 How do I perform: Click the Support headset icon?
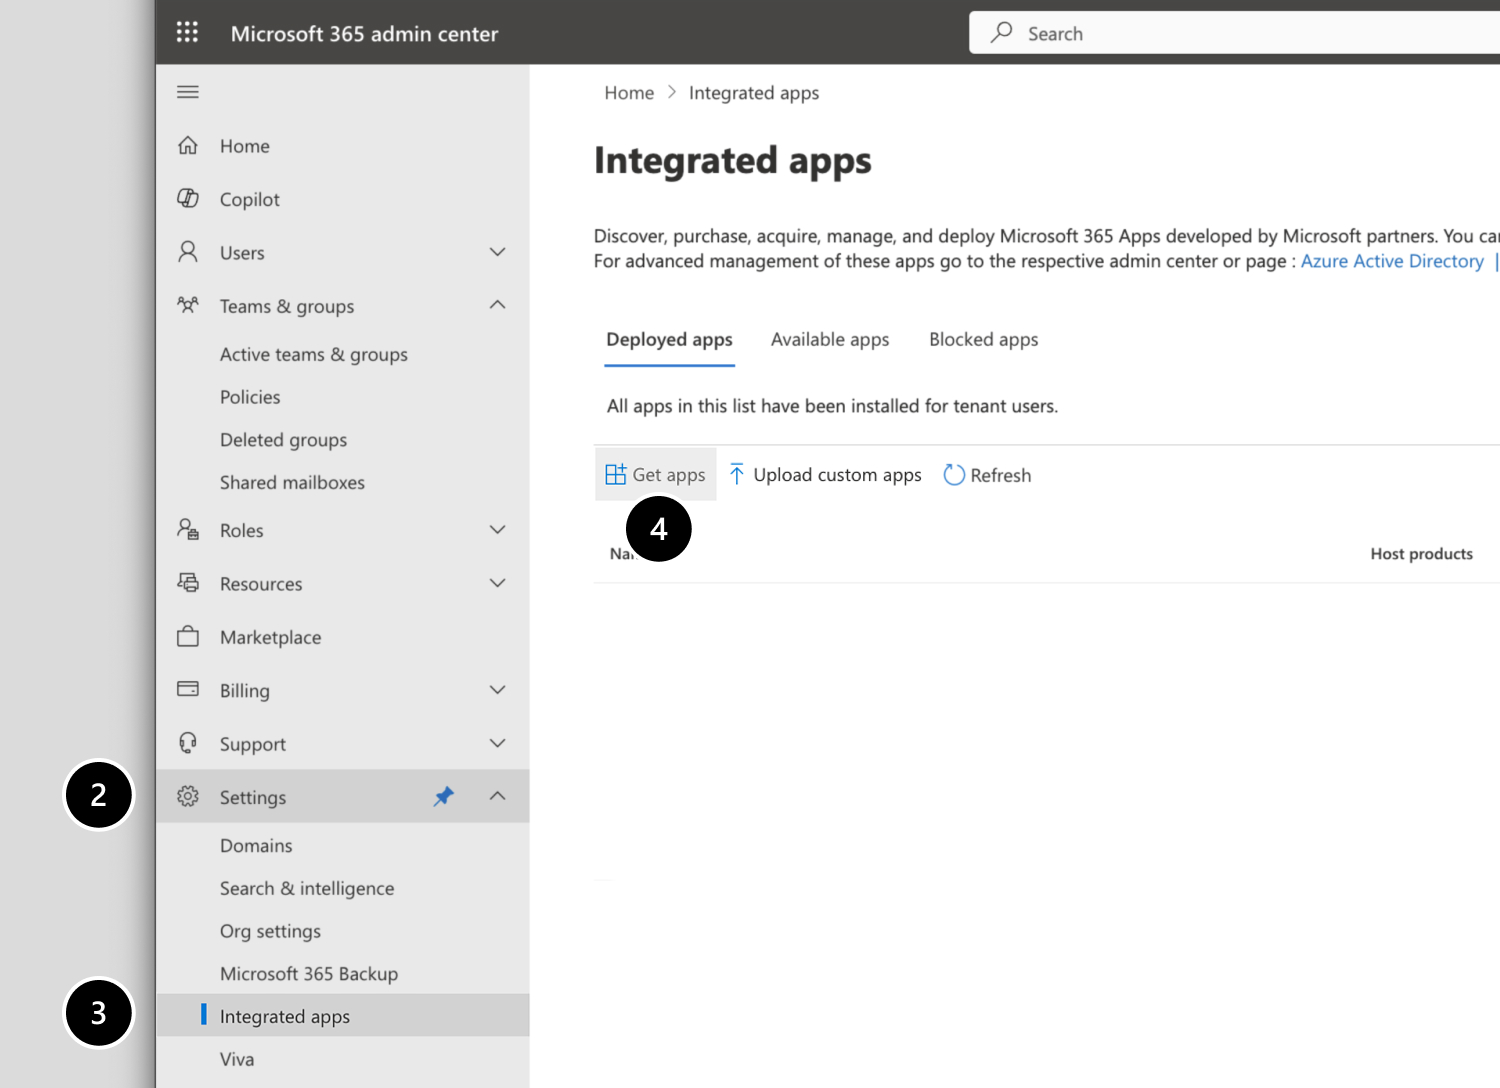(x=188, y=743)
